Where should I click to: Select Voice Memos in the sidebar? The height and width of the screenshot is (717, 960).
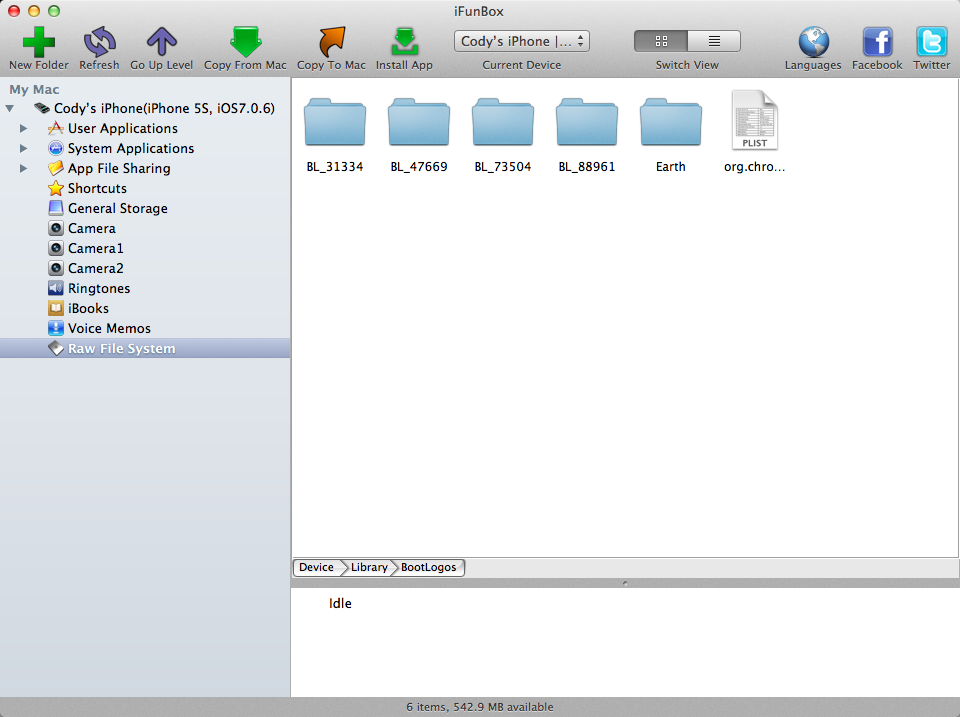point(110,328)
